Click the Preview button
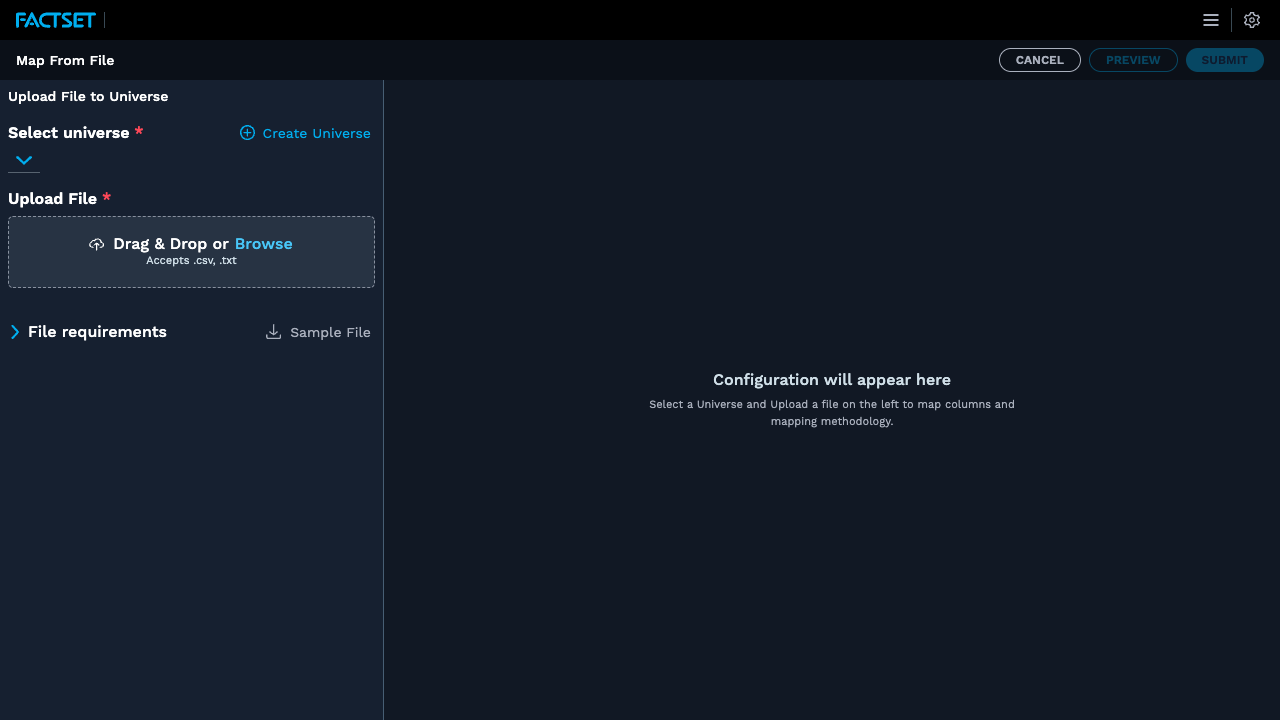Image resolution: width=1280 pixels, height=720 pixels. [1133, 60]
